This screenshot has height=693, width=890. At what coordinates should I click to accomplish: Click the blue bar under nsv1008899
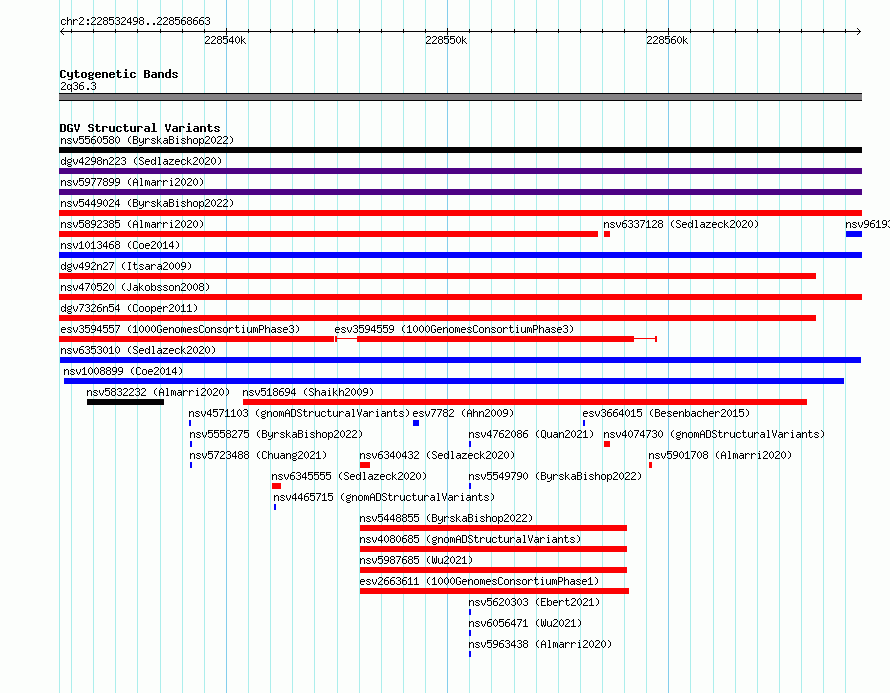pyautogui.click(x=454, y=381)
